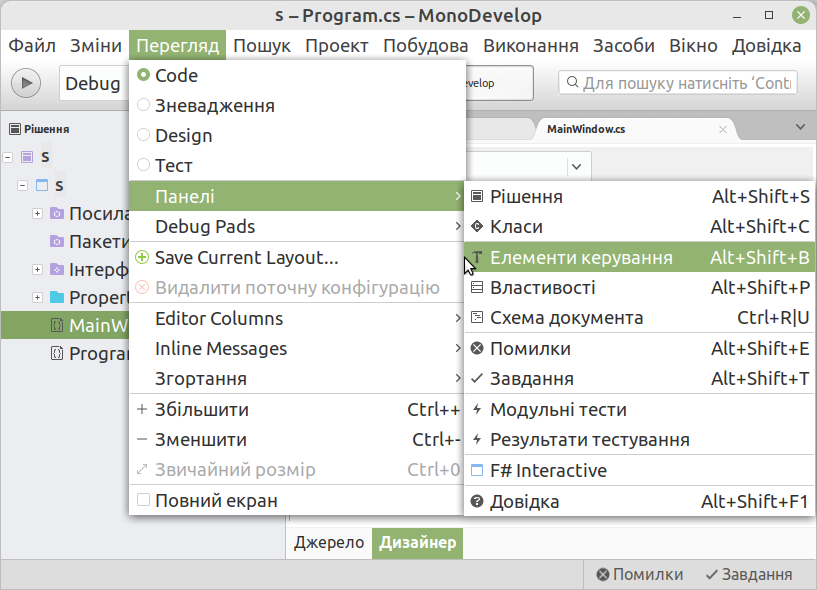
Task: Collapse the project s node
Action: [x=22, y=185]
